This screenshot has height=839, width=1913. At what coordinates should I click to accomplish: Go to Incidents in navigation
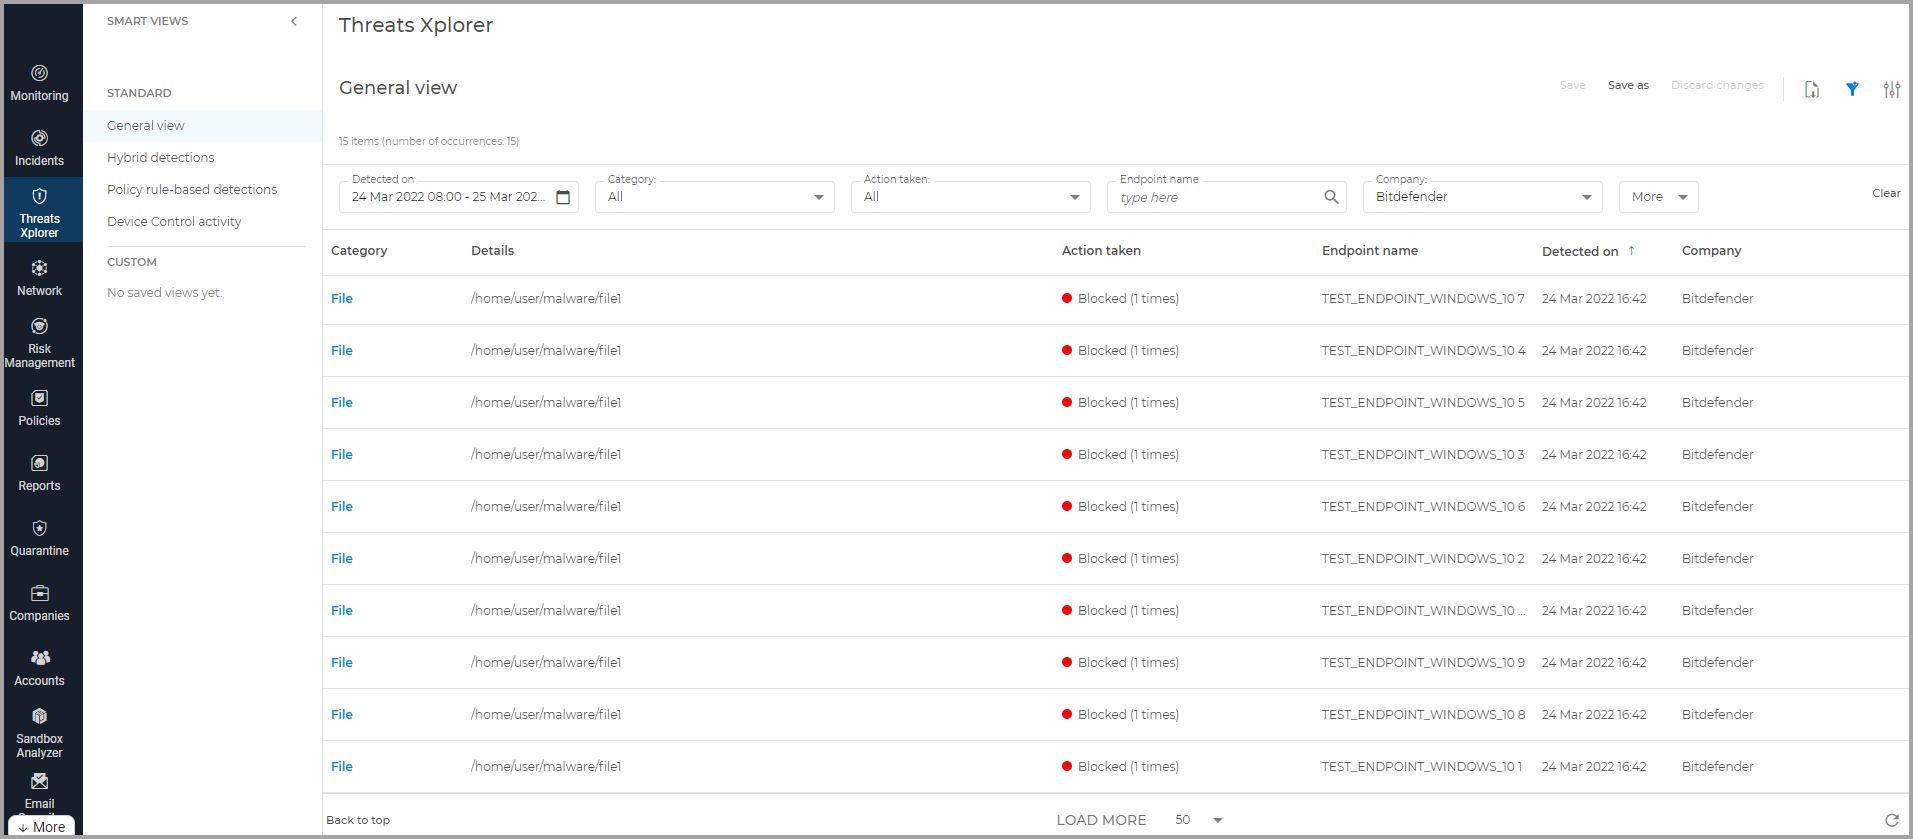[40, 148]
